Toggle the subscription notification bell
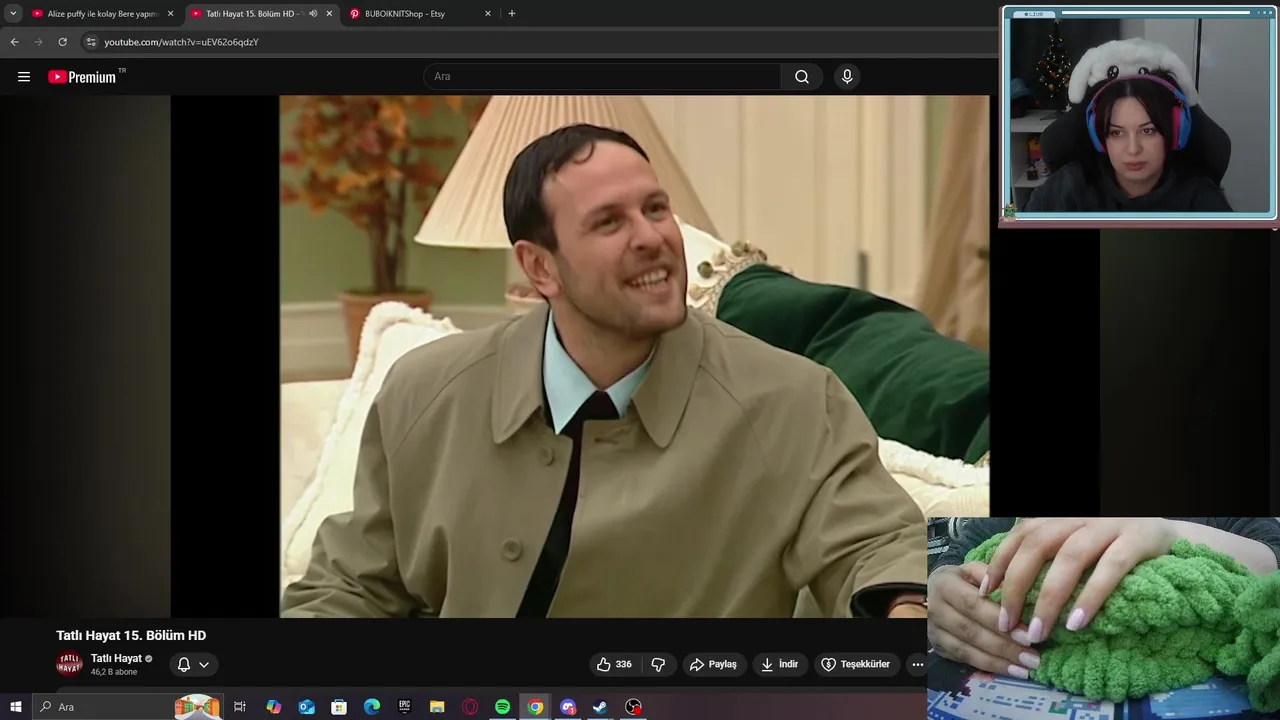Image resolution: width=1280 pixels, height=720 pixels. (184, 664)
